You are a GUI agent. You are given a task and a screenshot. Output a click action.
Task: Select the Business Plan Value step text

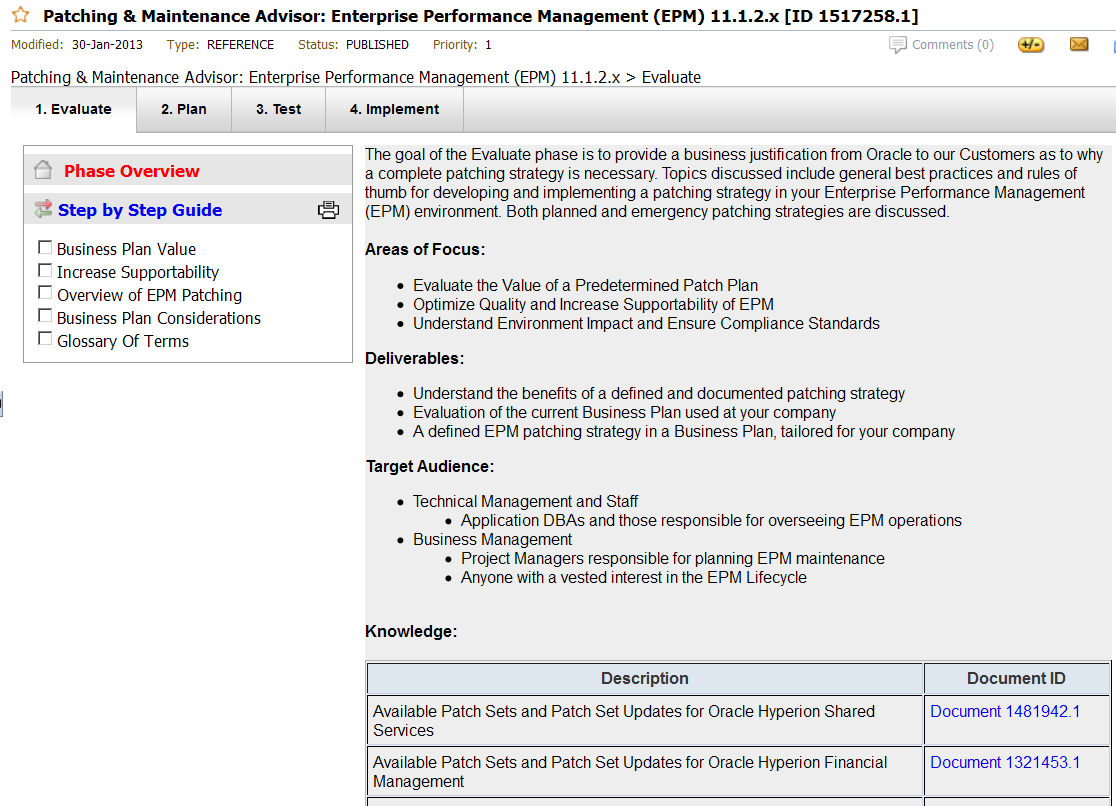coord(126,249)
